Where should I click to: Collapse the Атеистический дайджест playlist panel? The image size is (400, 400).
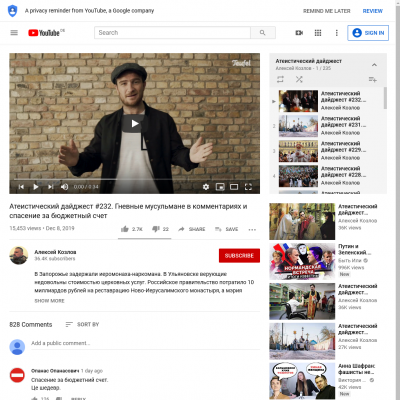click(374, 65)
